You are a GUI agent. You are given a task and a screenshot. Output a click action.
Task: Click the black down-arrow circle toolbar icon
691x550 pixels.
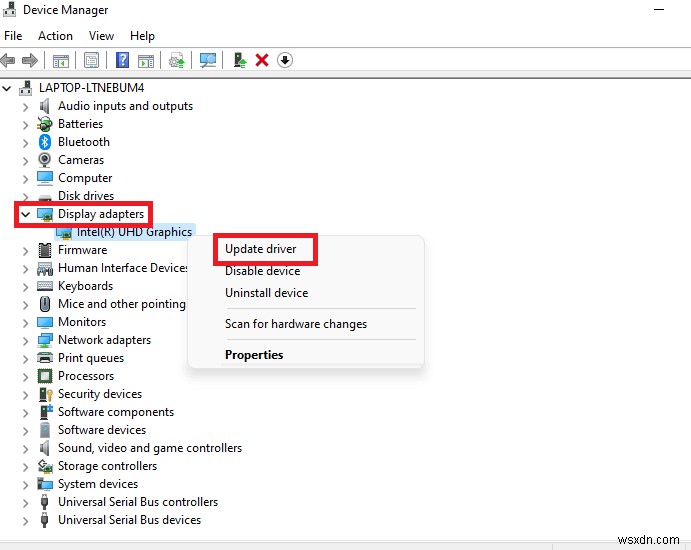[285, 61]
